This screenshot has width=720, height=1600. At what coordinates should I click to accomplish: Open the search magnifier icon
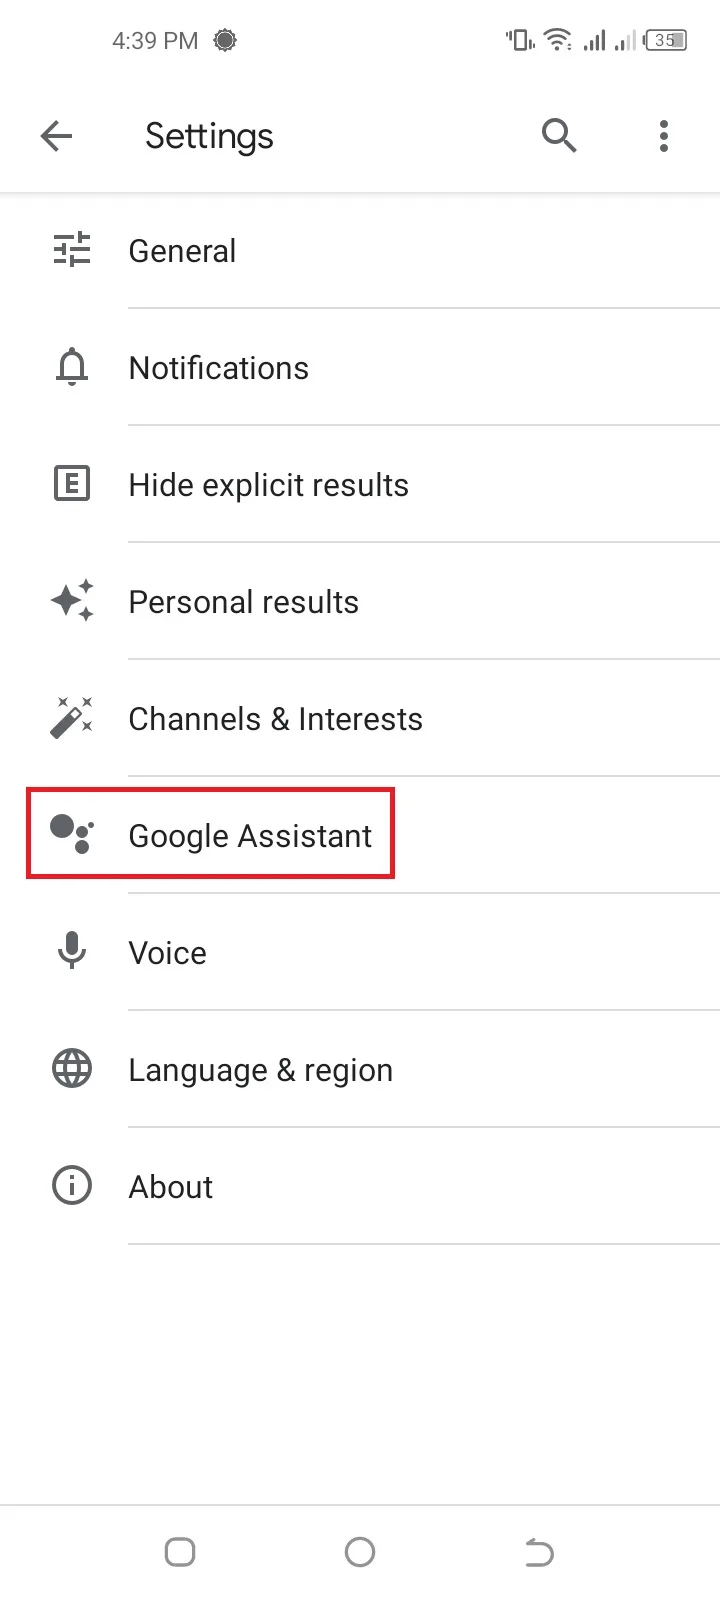(559, 135)
